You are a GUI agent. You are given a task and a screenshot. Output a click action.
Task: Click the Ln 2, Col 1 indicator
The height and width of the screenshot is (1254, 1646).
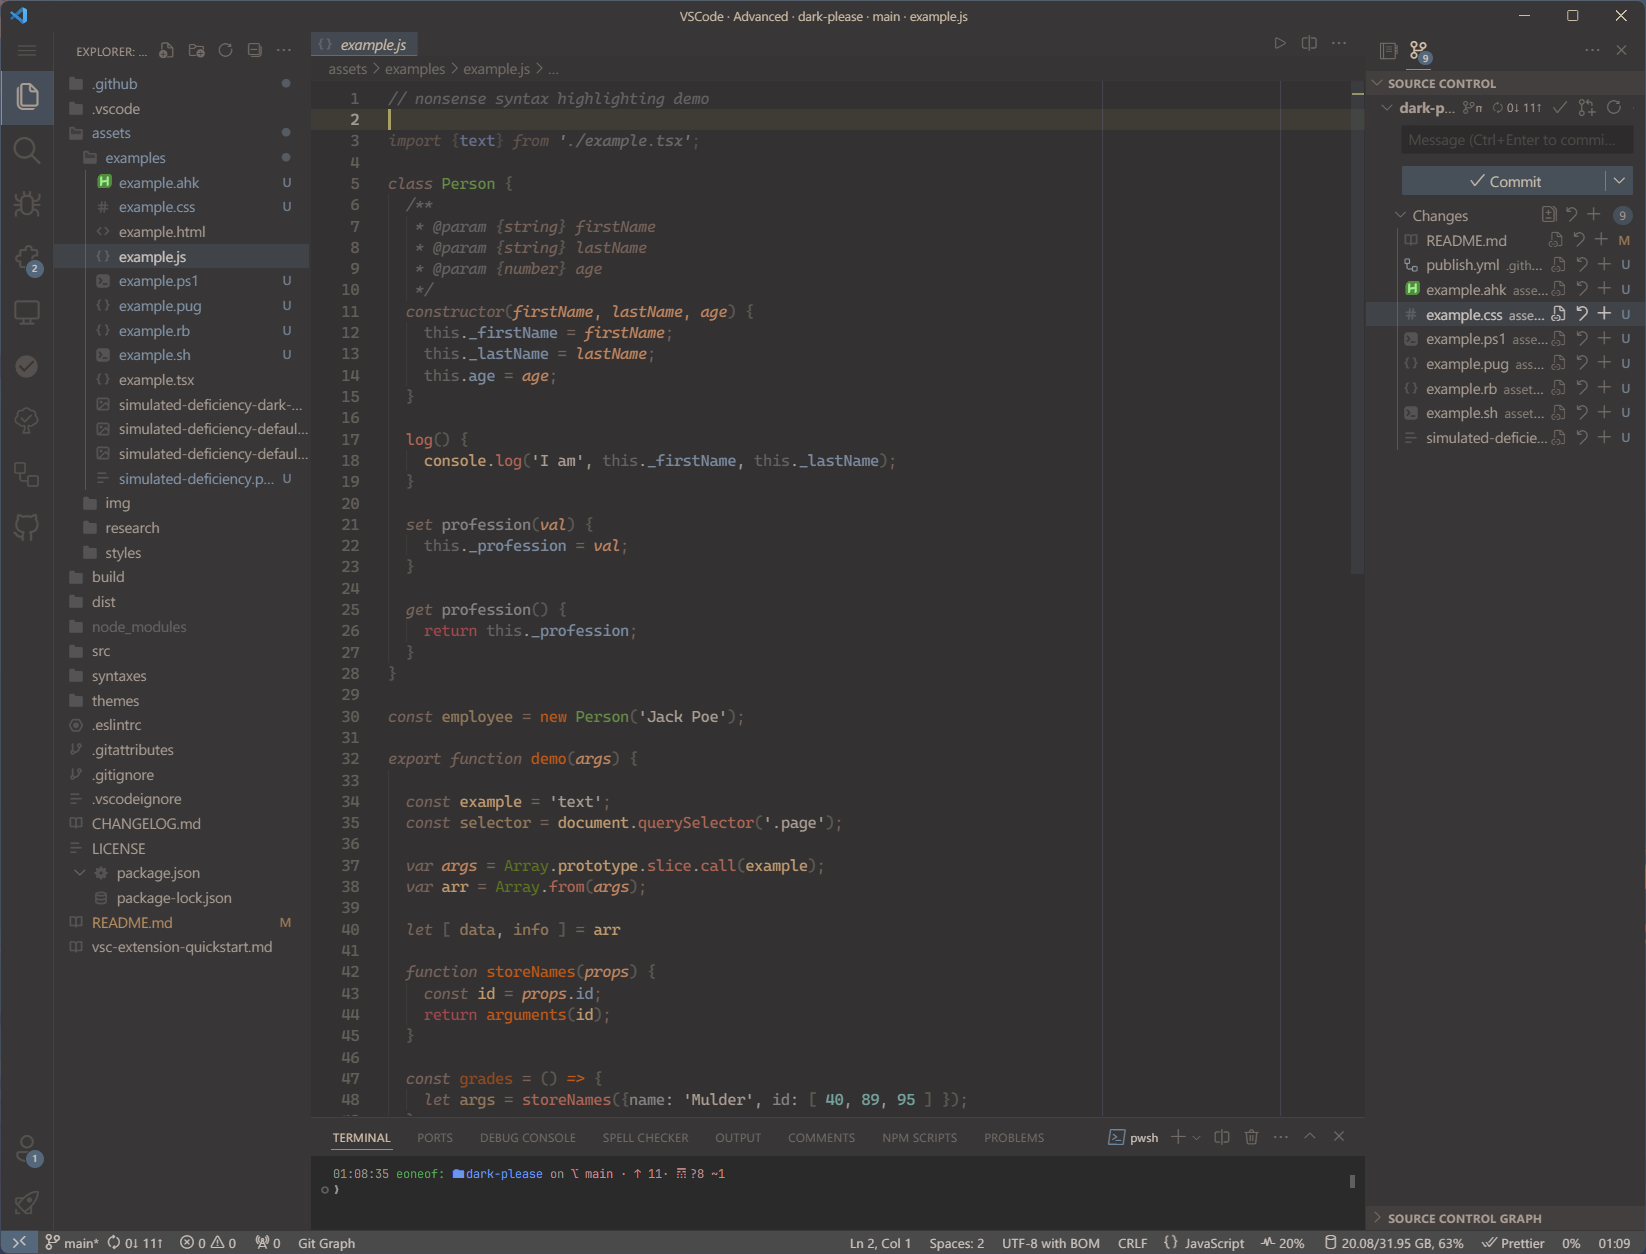click(880, 1243)
